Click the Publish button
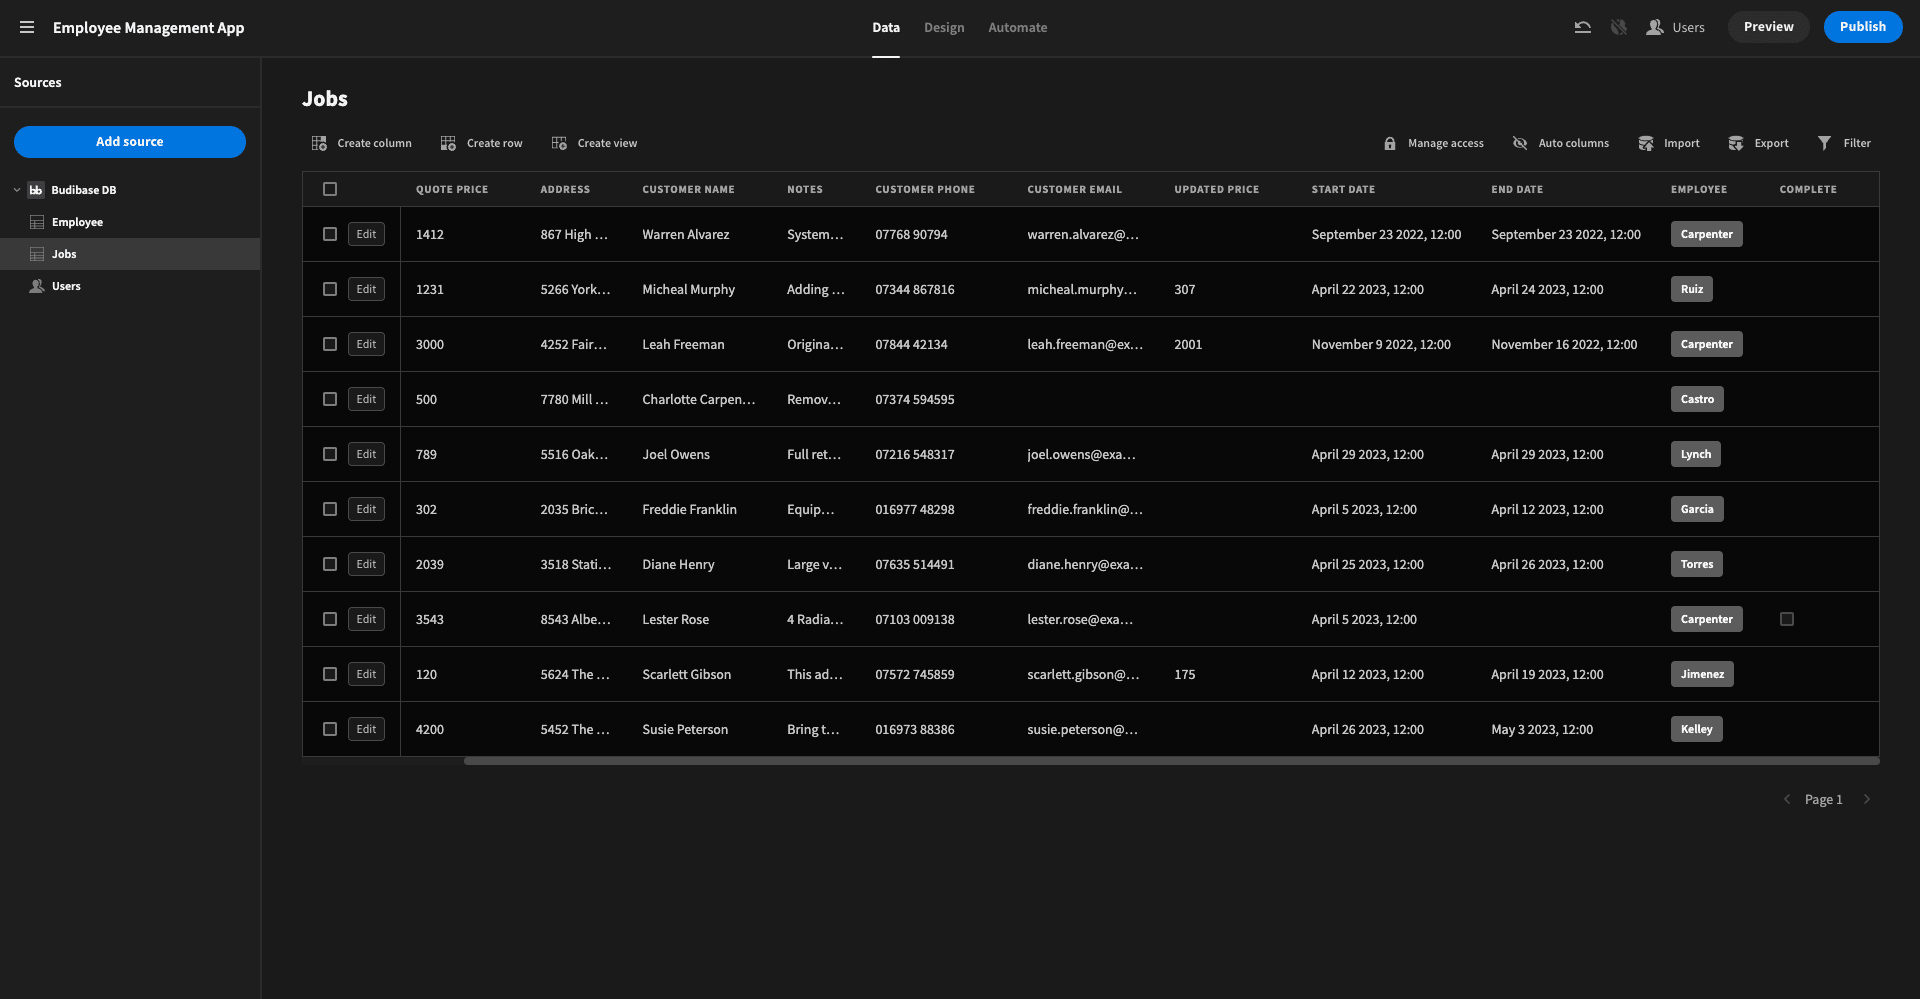This screenshot has width=1920, height=999. [1862, 27]
